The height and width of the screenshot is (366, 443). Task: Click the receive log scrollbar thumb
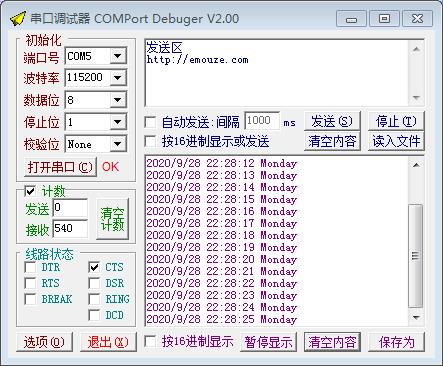tap(416, 256)
